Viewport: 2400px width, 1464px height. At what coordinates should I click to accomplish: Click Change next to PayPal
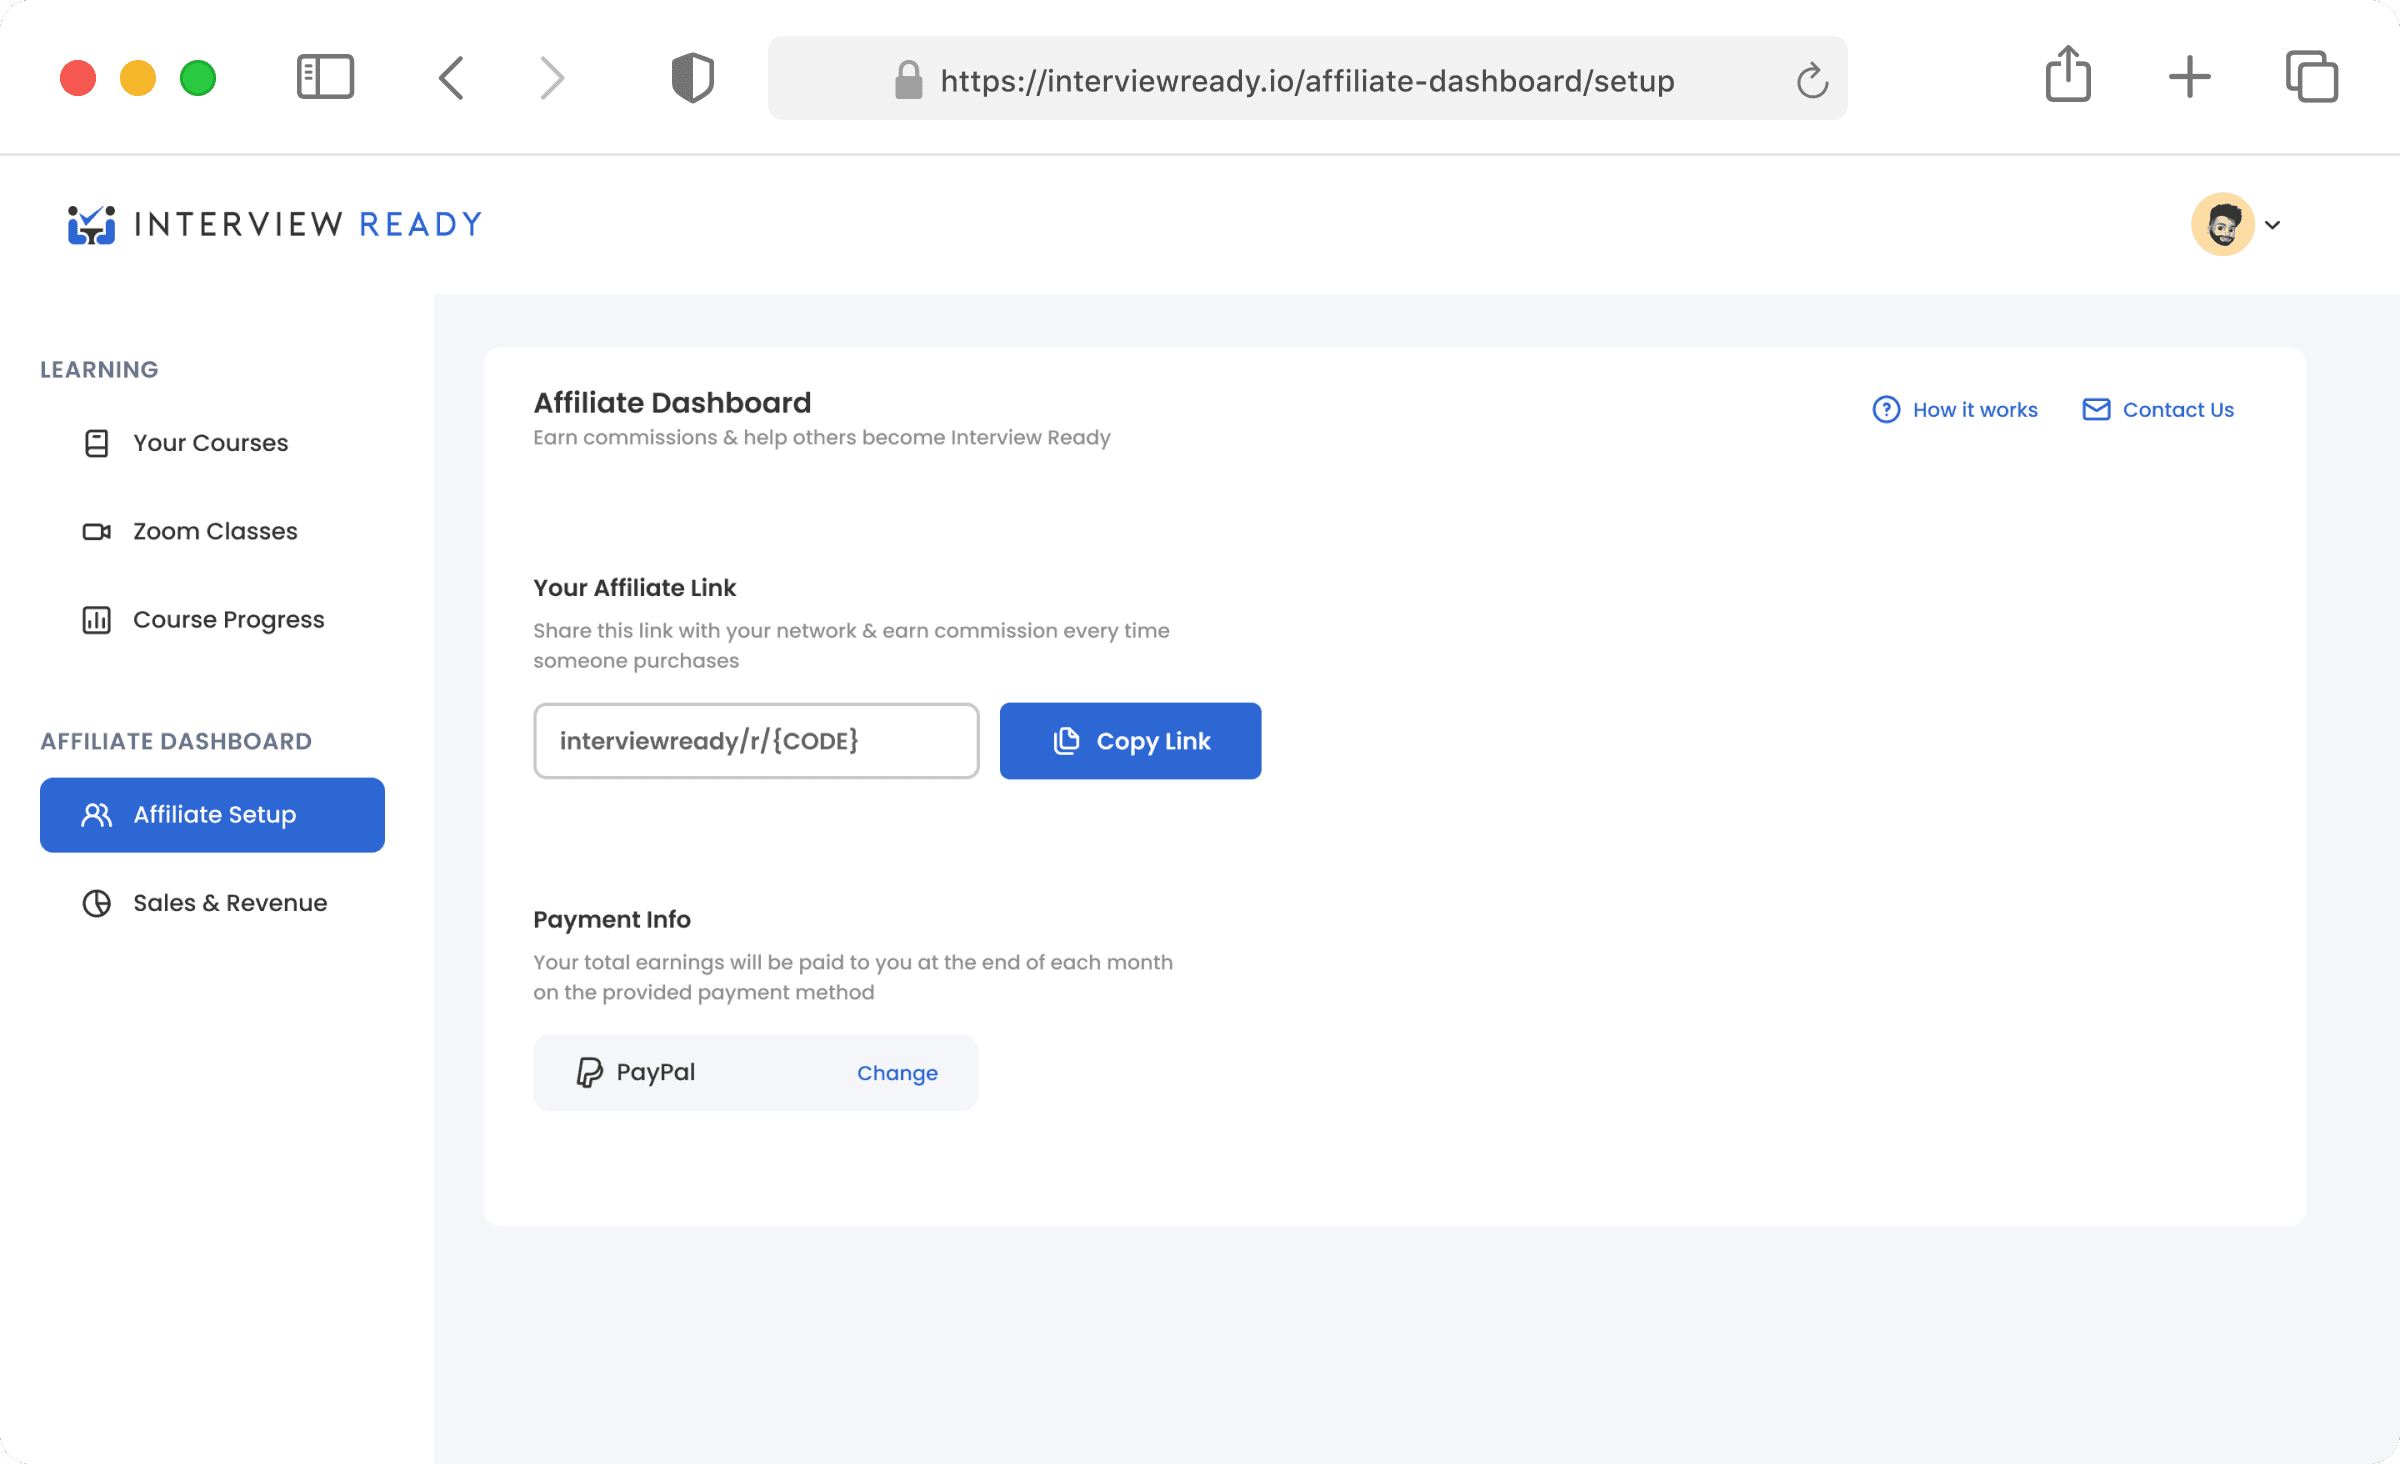897,1073
